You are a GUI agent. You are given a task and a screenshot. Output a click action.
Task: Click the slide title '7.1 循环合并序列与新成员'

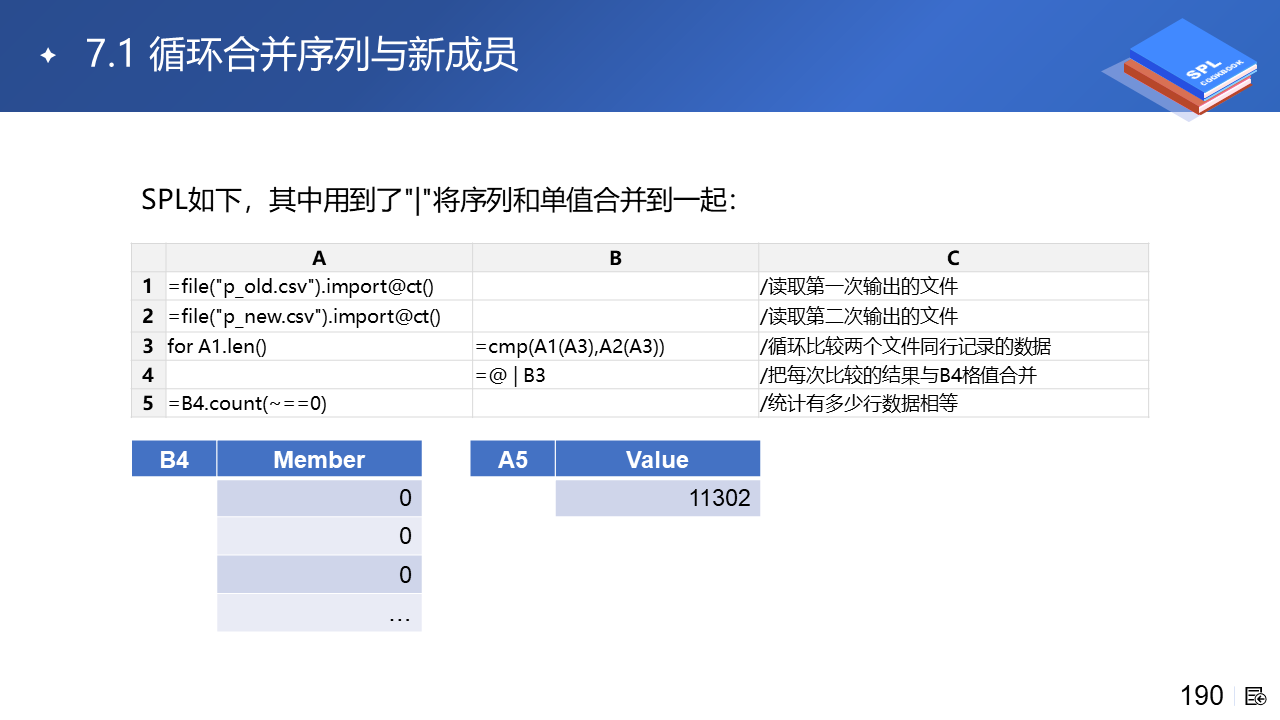(x=302, y=56)
